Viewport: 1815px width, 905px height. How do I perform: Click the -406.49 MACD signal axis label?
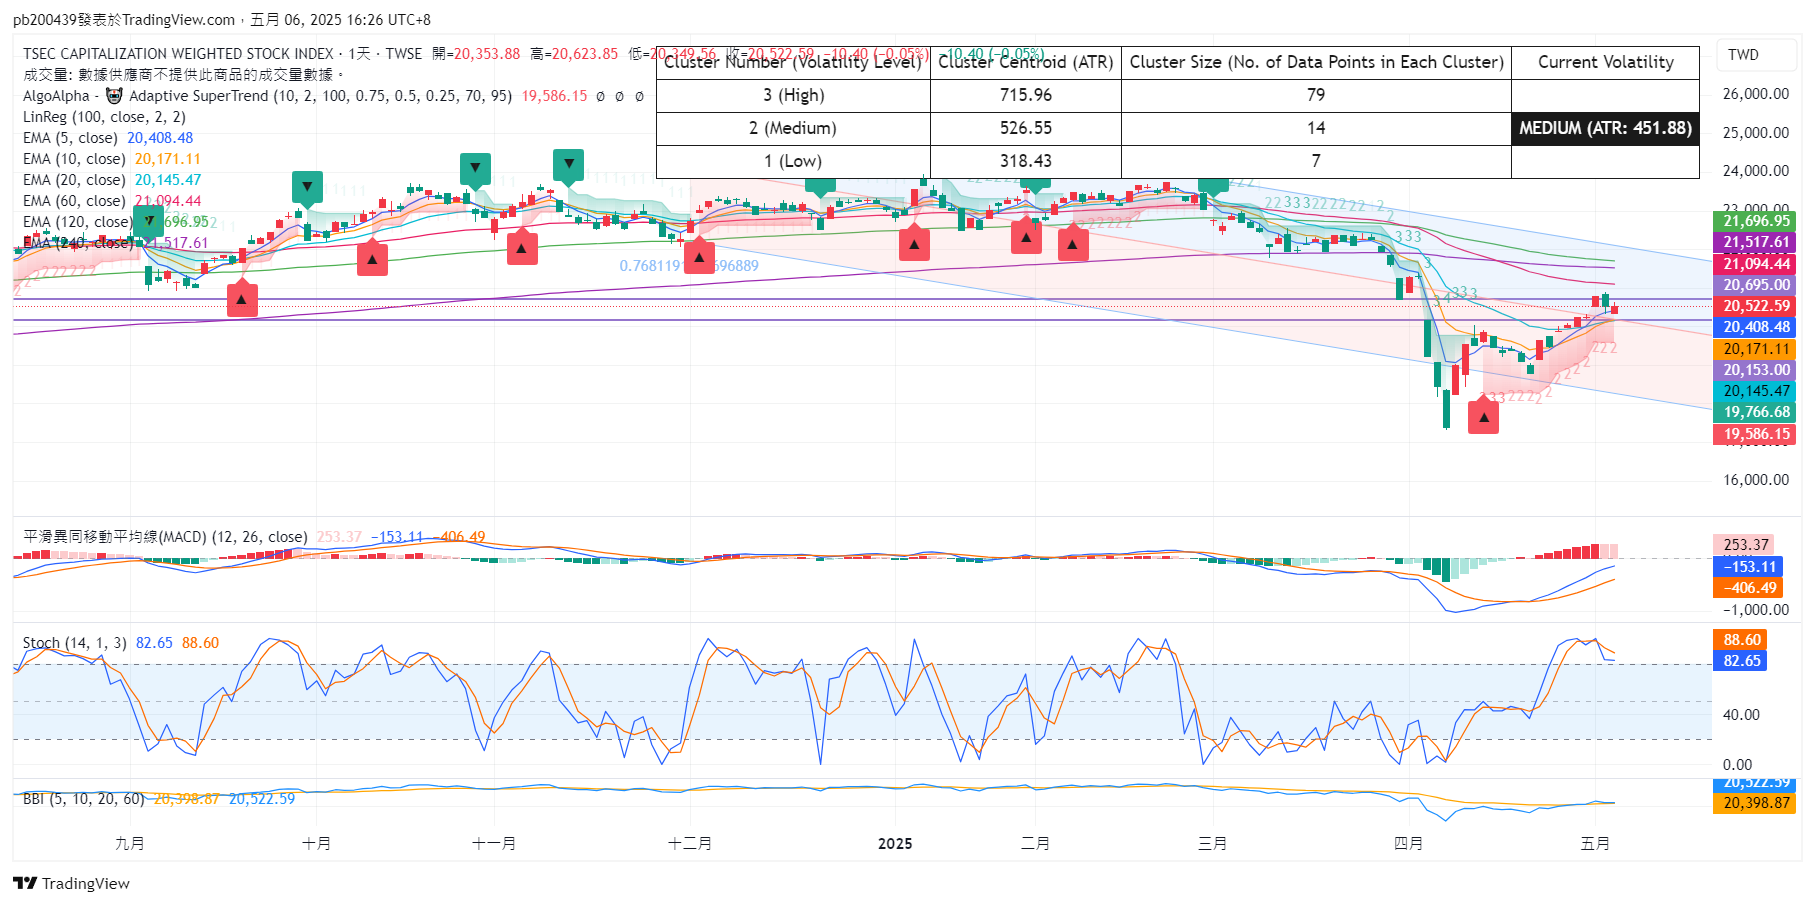coord(1748,588)
